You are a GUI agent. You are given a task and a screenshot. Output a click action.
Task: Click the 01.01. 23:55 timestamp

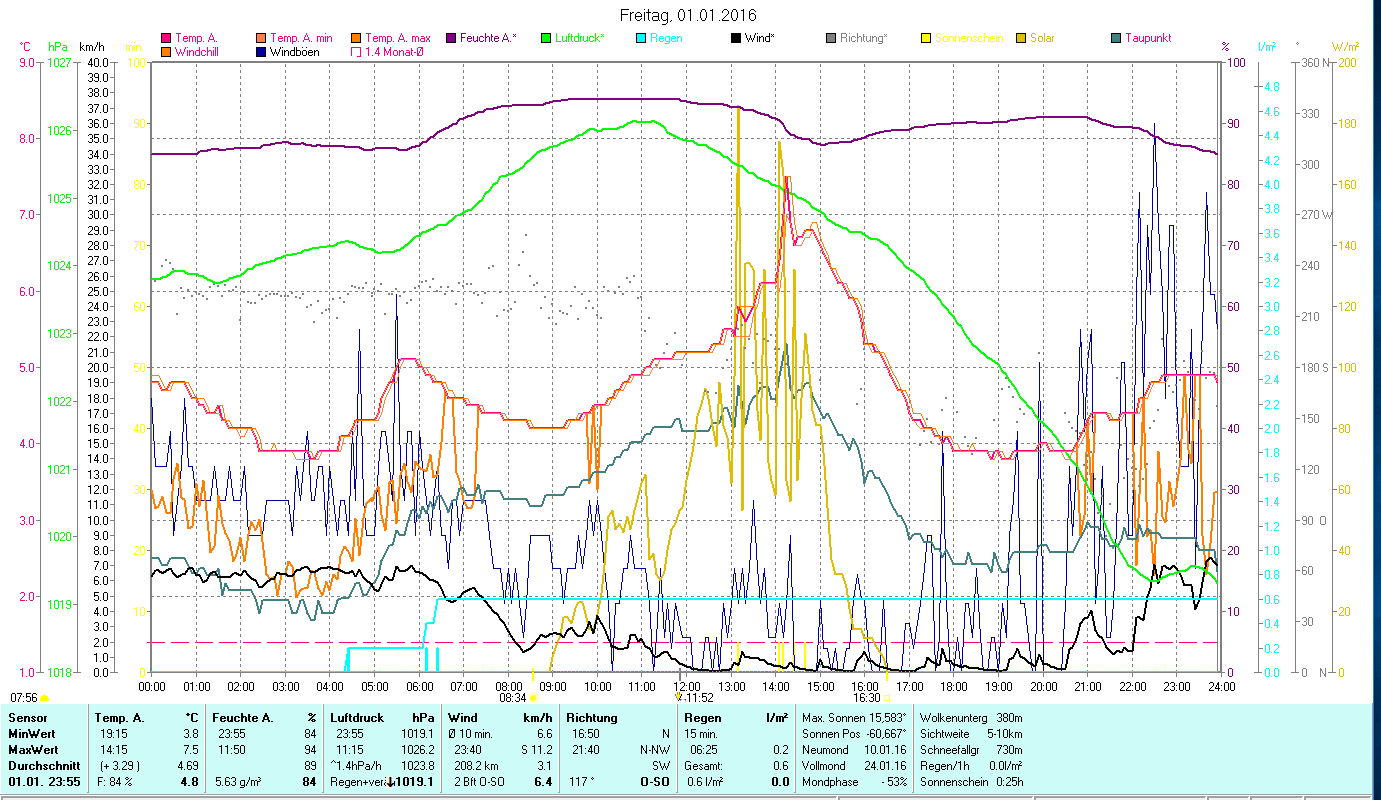(44, 782)
